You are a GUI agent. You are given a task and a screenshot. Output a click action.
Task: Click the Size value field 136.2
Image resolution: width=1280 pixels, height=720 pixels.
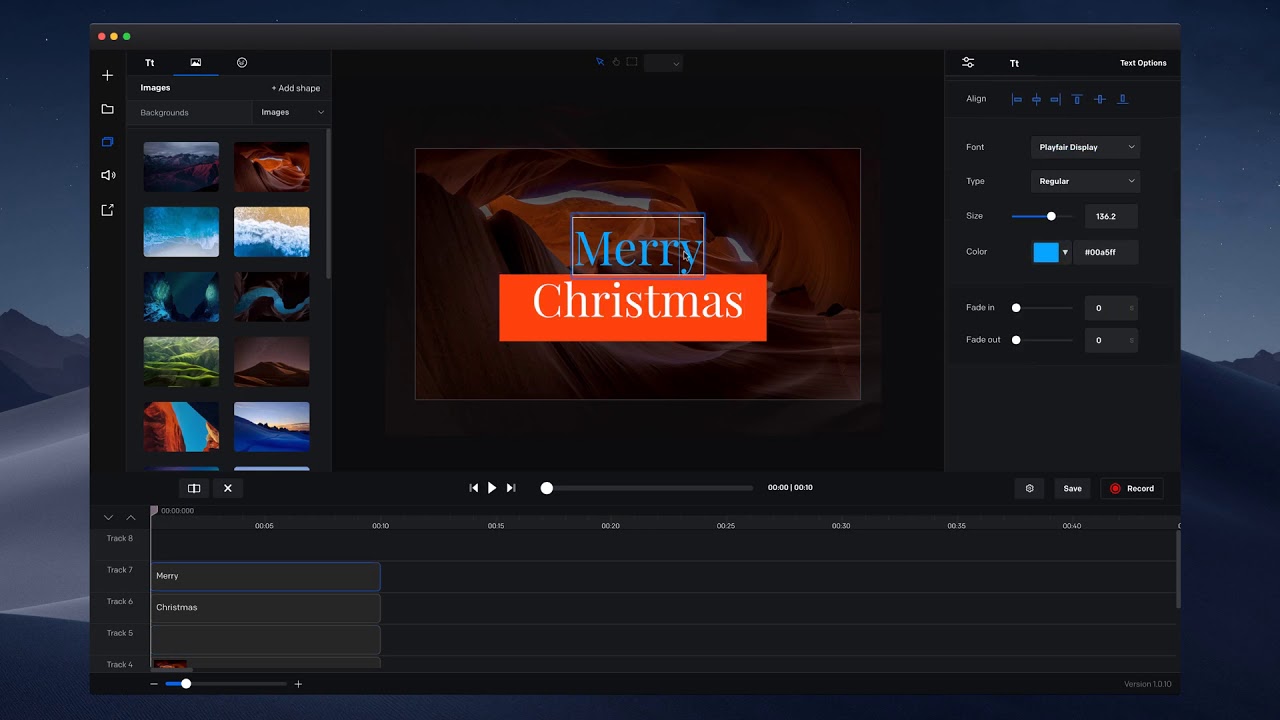coord(1111,216)
